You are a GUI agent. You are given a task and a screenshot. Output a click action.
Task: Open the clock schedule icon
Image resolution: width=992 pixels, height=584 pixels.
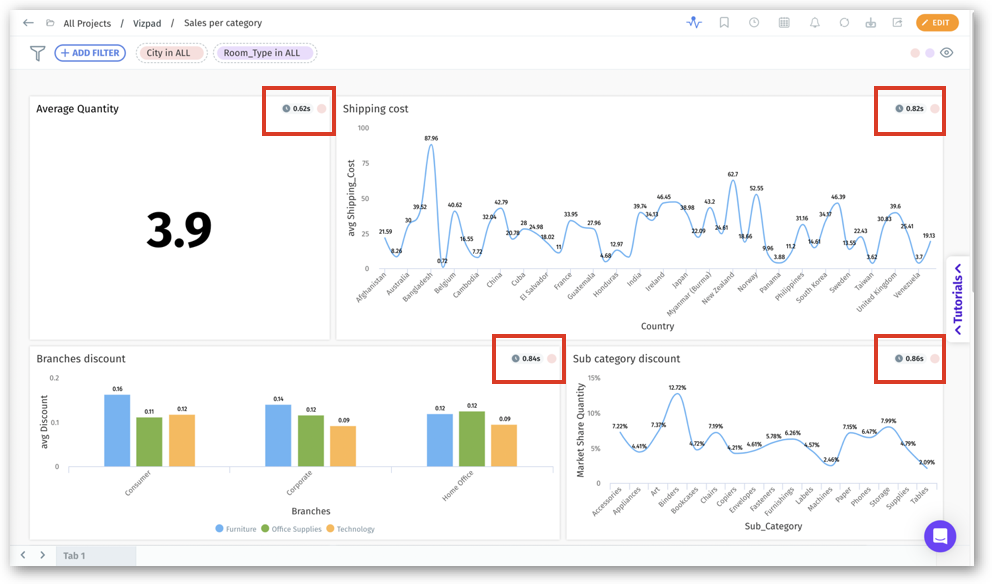(754, 23)
